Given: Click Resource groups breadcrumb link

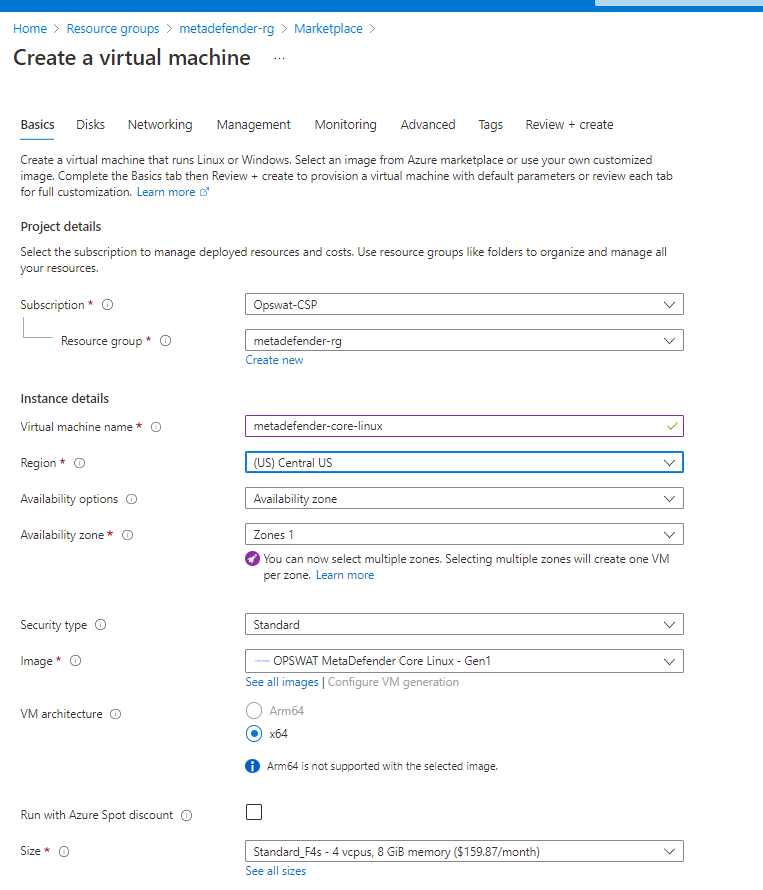Looking at the screenshot, I should pyautogui.click(x=113, y=28).
